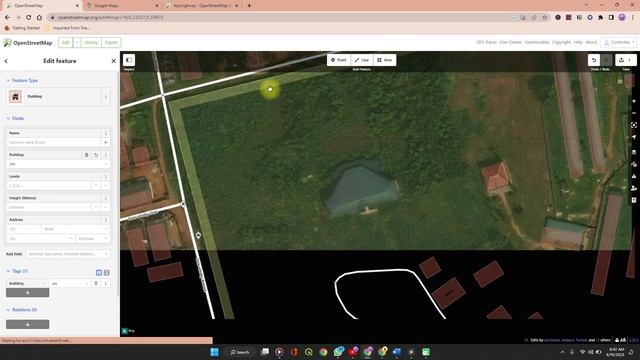Open info for the Name field
Screen dimensions: 640x360
[x=106, y=133]
